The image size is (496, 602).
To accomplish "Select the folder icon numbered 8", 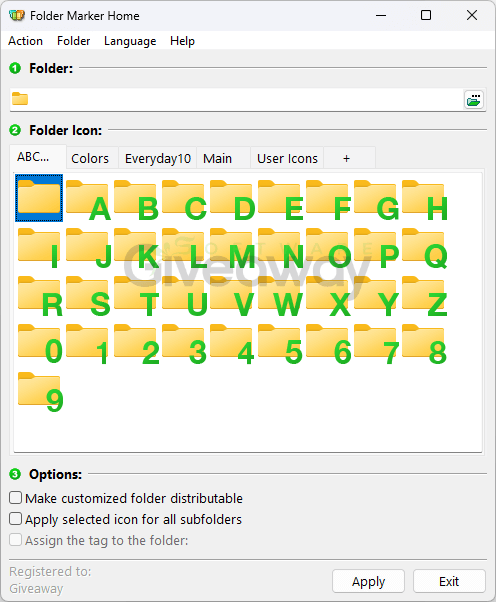I will pyautogui.click(x=423, y=343).
